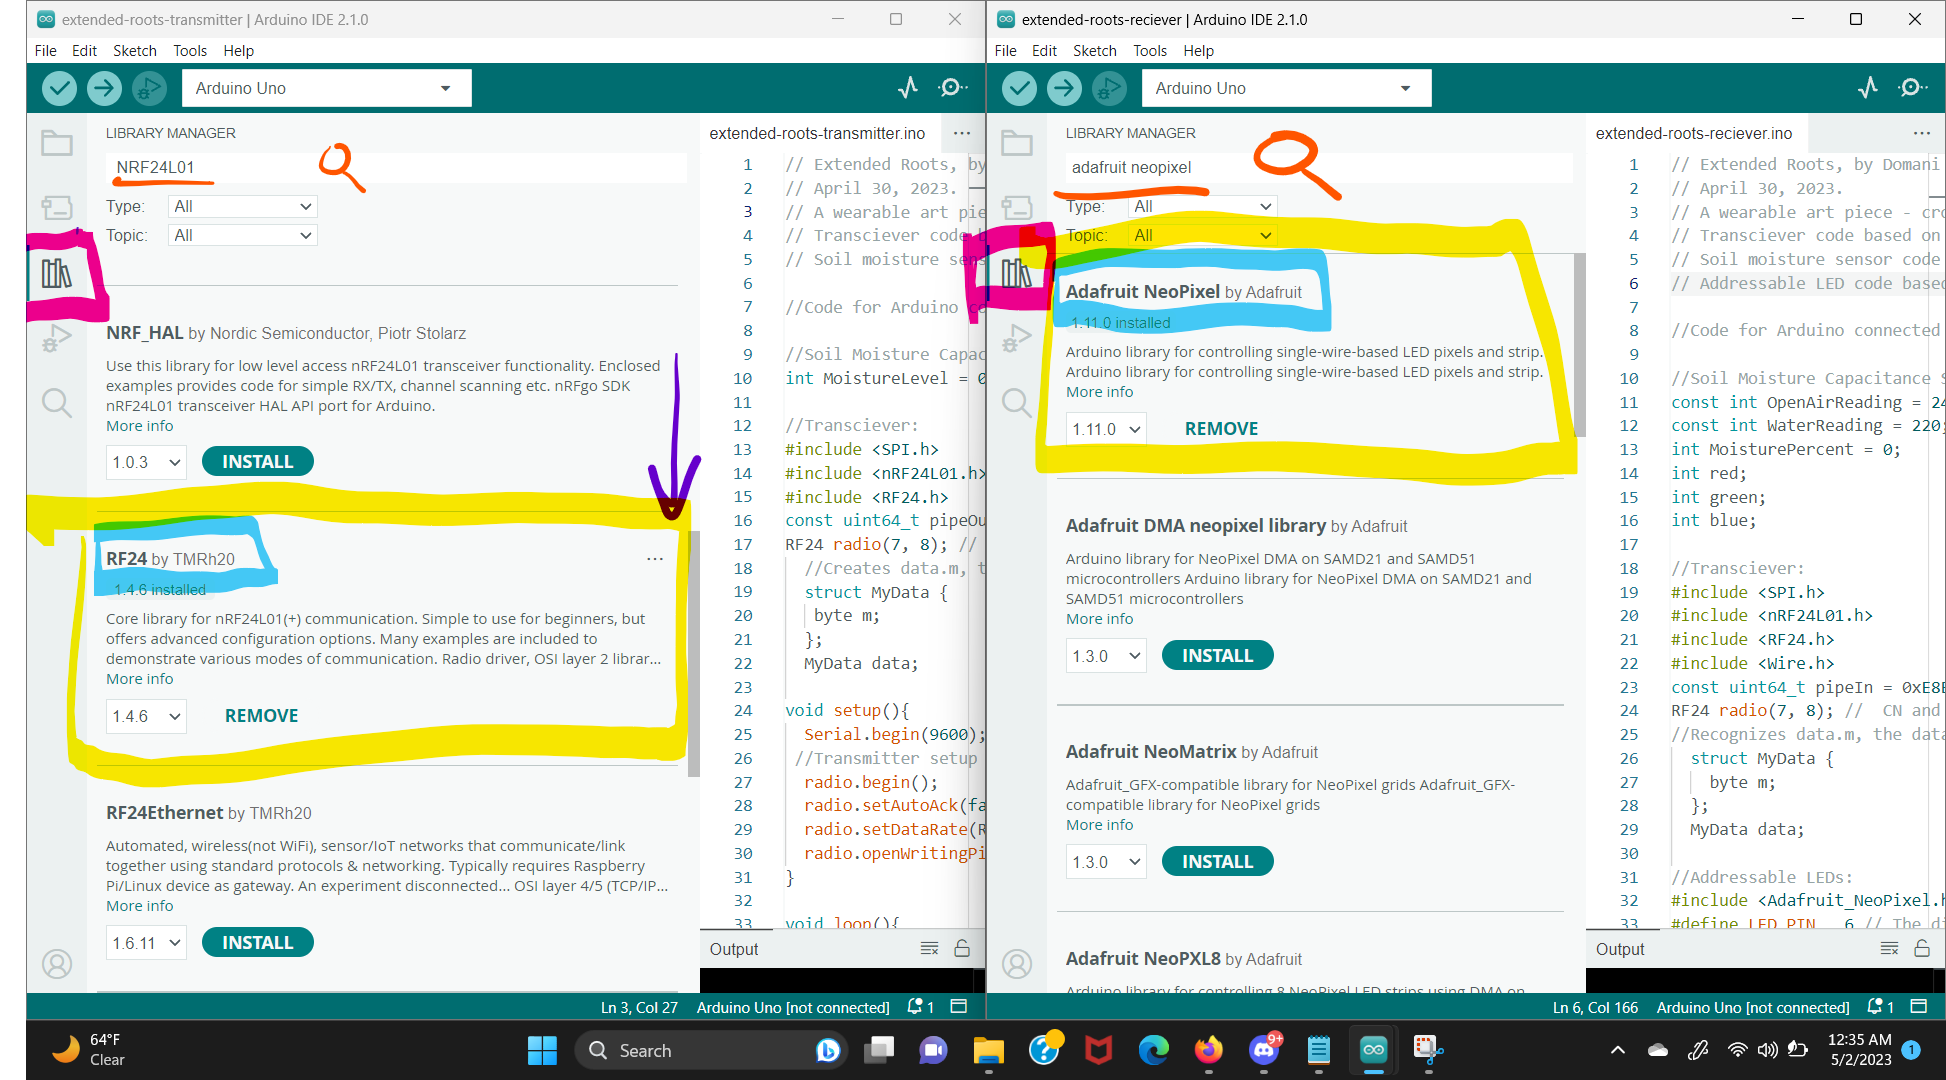Start debugging in transmitter window toolbar
This screenshot has height=1080, width=1946.
(x=149, y=88)
